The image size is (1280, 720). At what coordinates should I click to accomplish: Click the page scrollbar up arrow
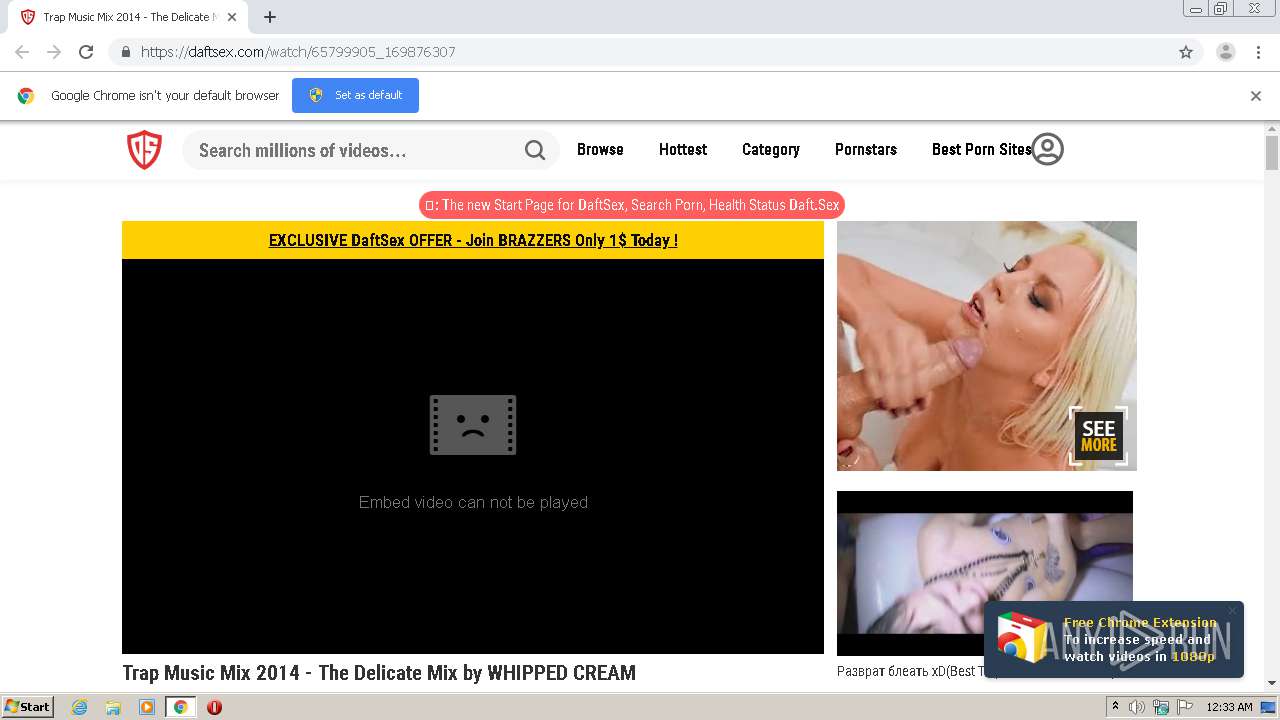pos(1272,129)
